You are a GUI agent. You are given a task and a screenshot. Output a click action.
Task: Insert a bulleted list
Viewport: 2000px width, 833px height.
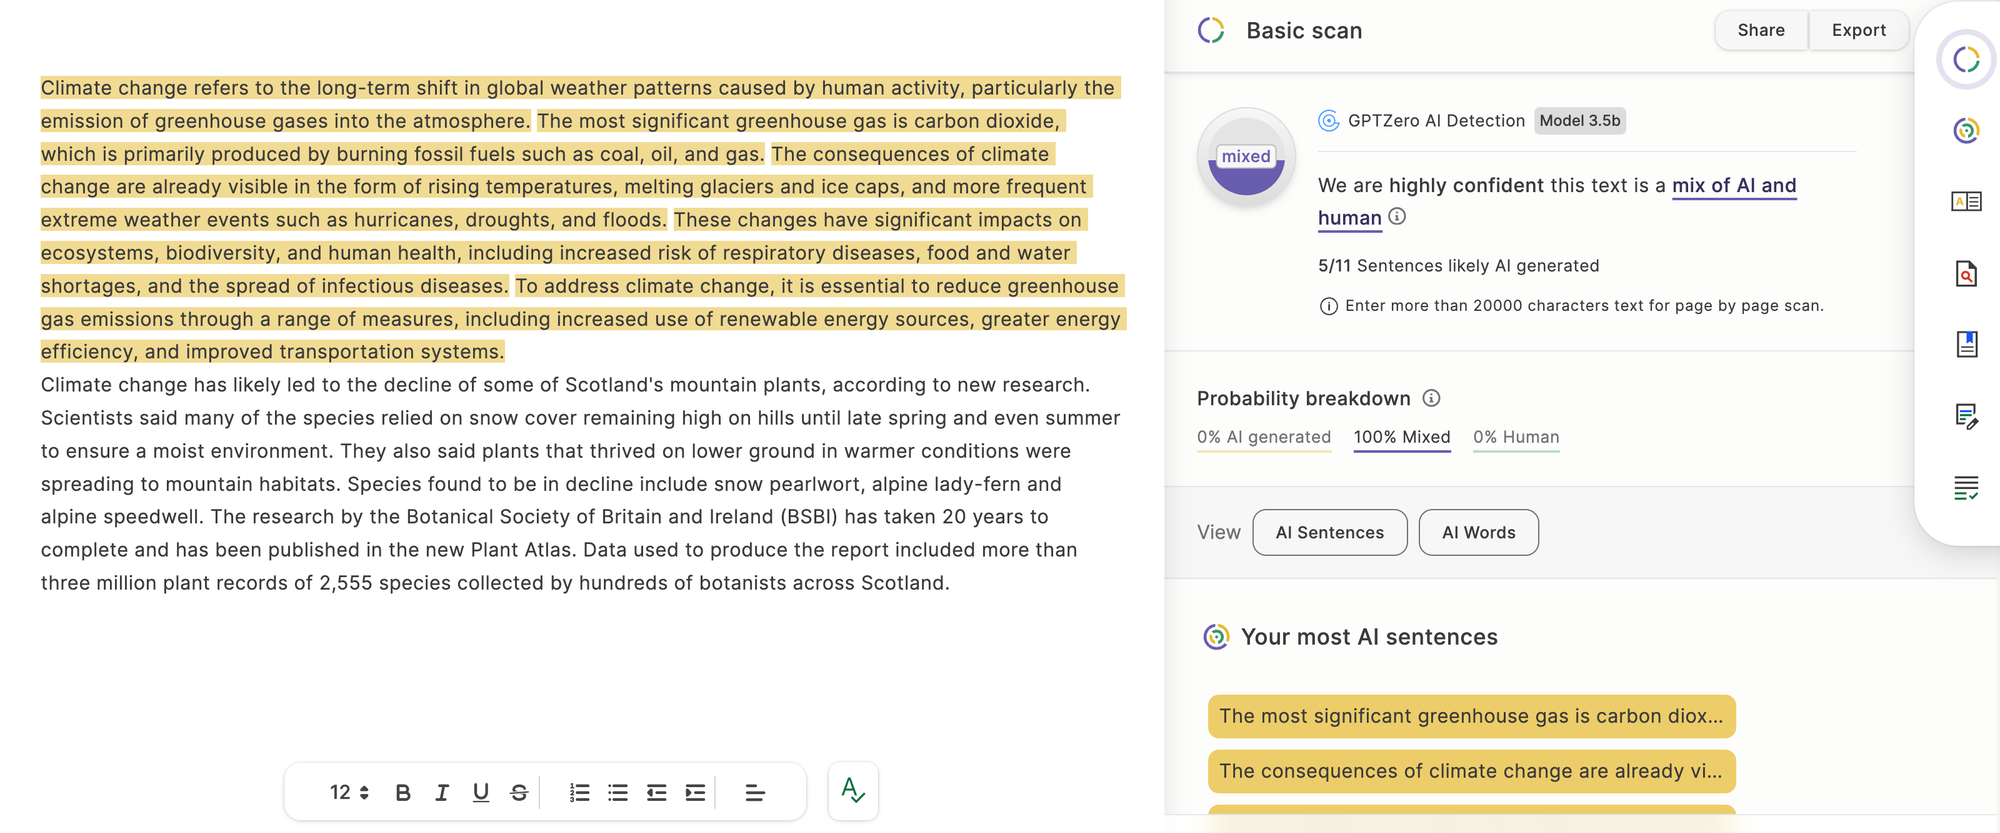(618, 793)
